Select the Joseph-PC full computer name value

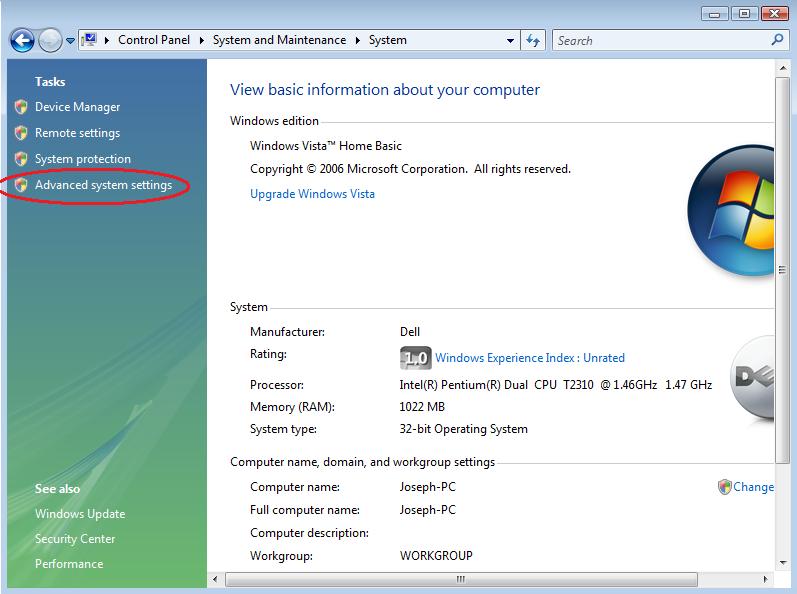tap(427, 510)
